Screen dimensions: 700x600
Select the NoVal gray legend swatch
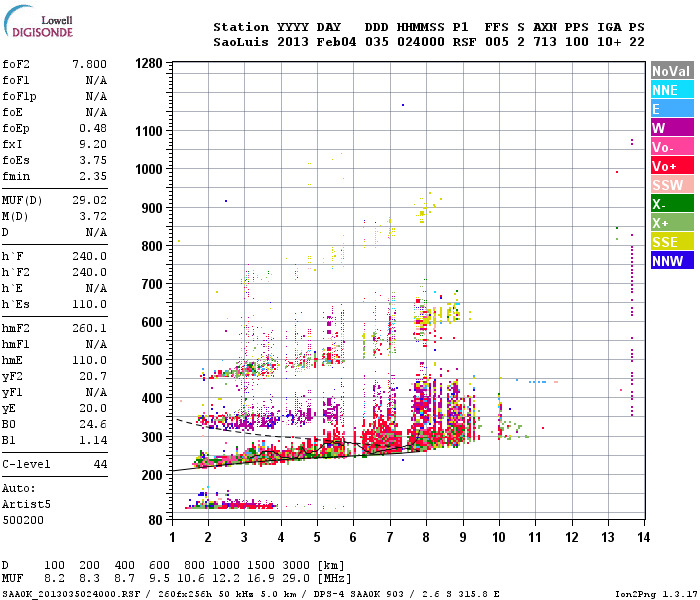point(672,71)
